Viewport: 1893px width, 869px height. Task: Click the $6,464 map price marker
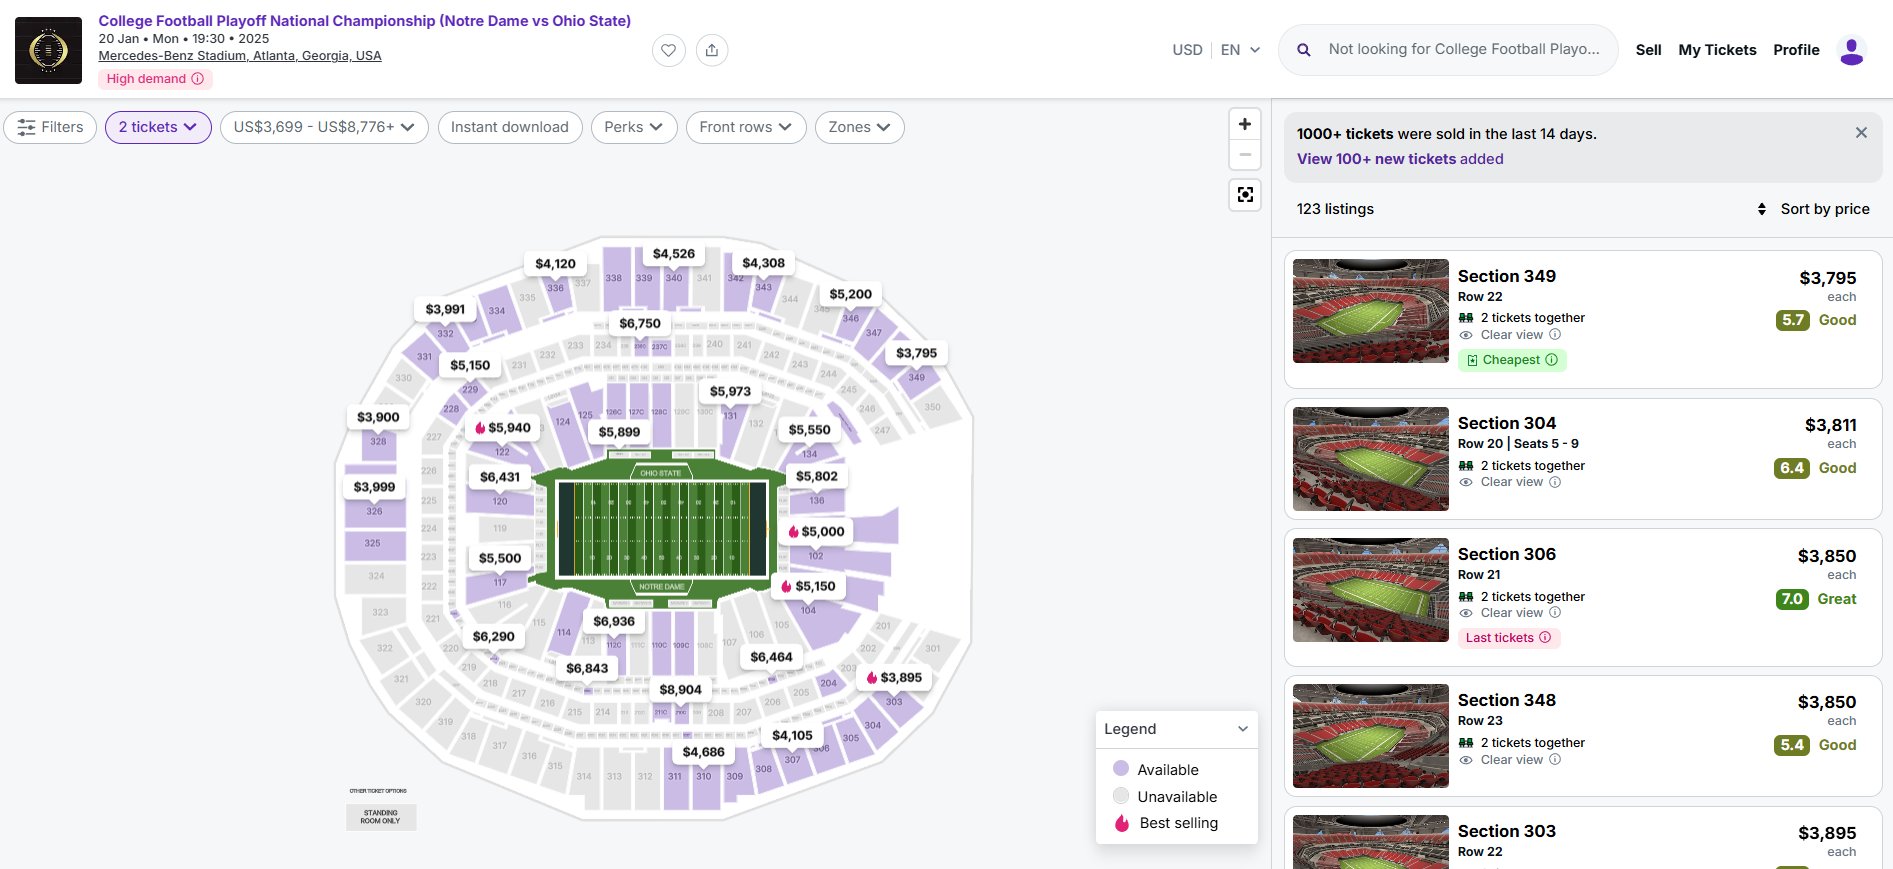tap(772, 658)
